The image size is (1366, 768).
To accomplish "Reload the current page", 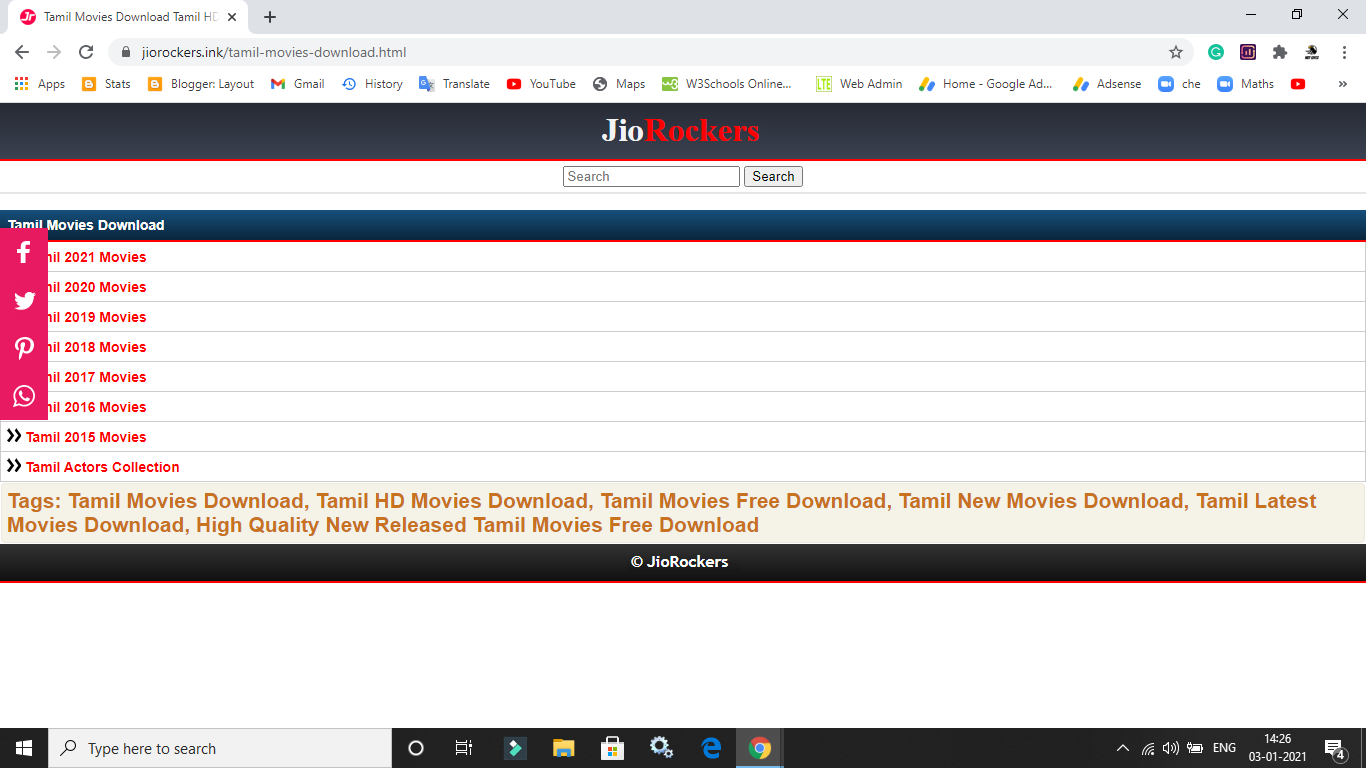I will coord(86,52).
